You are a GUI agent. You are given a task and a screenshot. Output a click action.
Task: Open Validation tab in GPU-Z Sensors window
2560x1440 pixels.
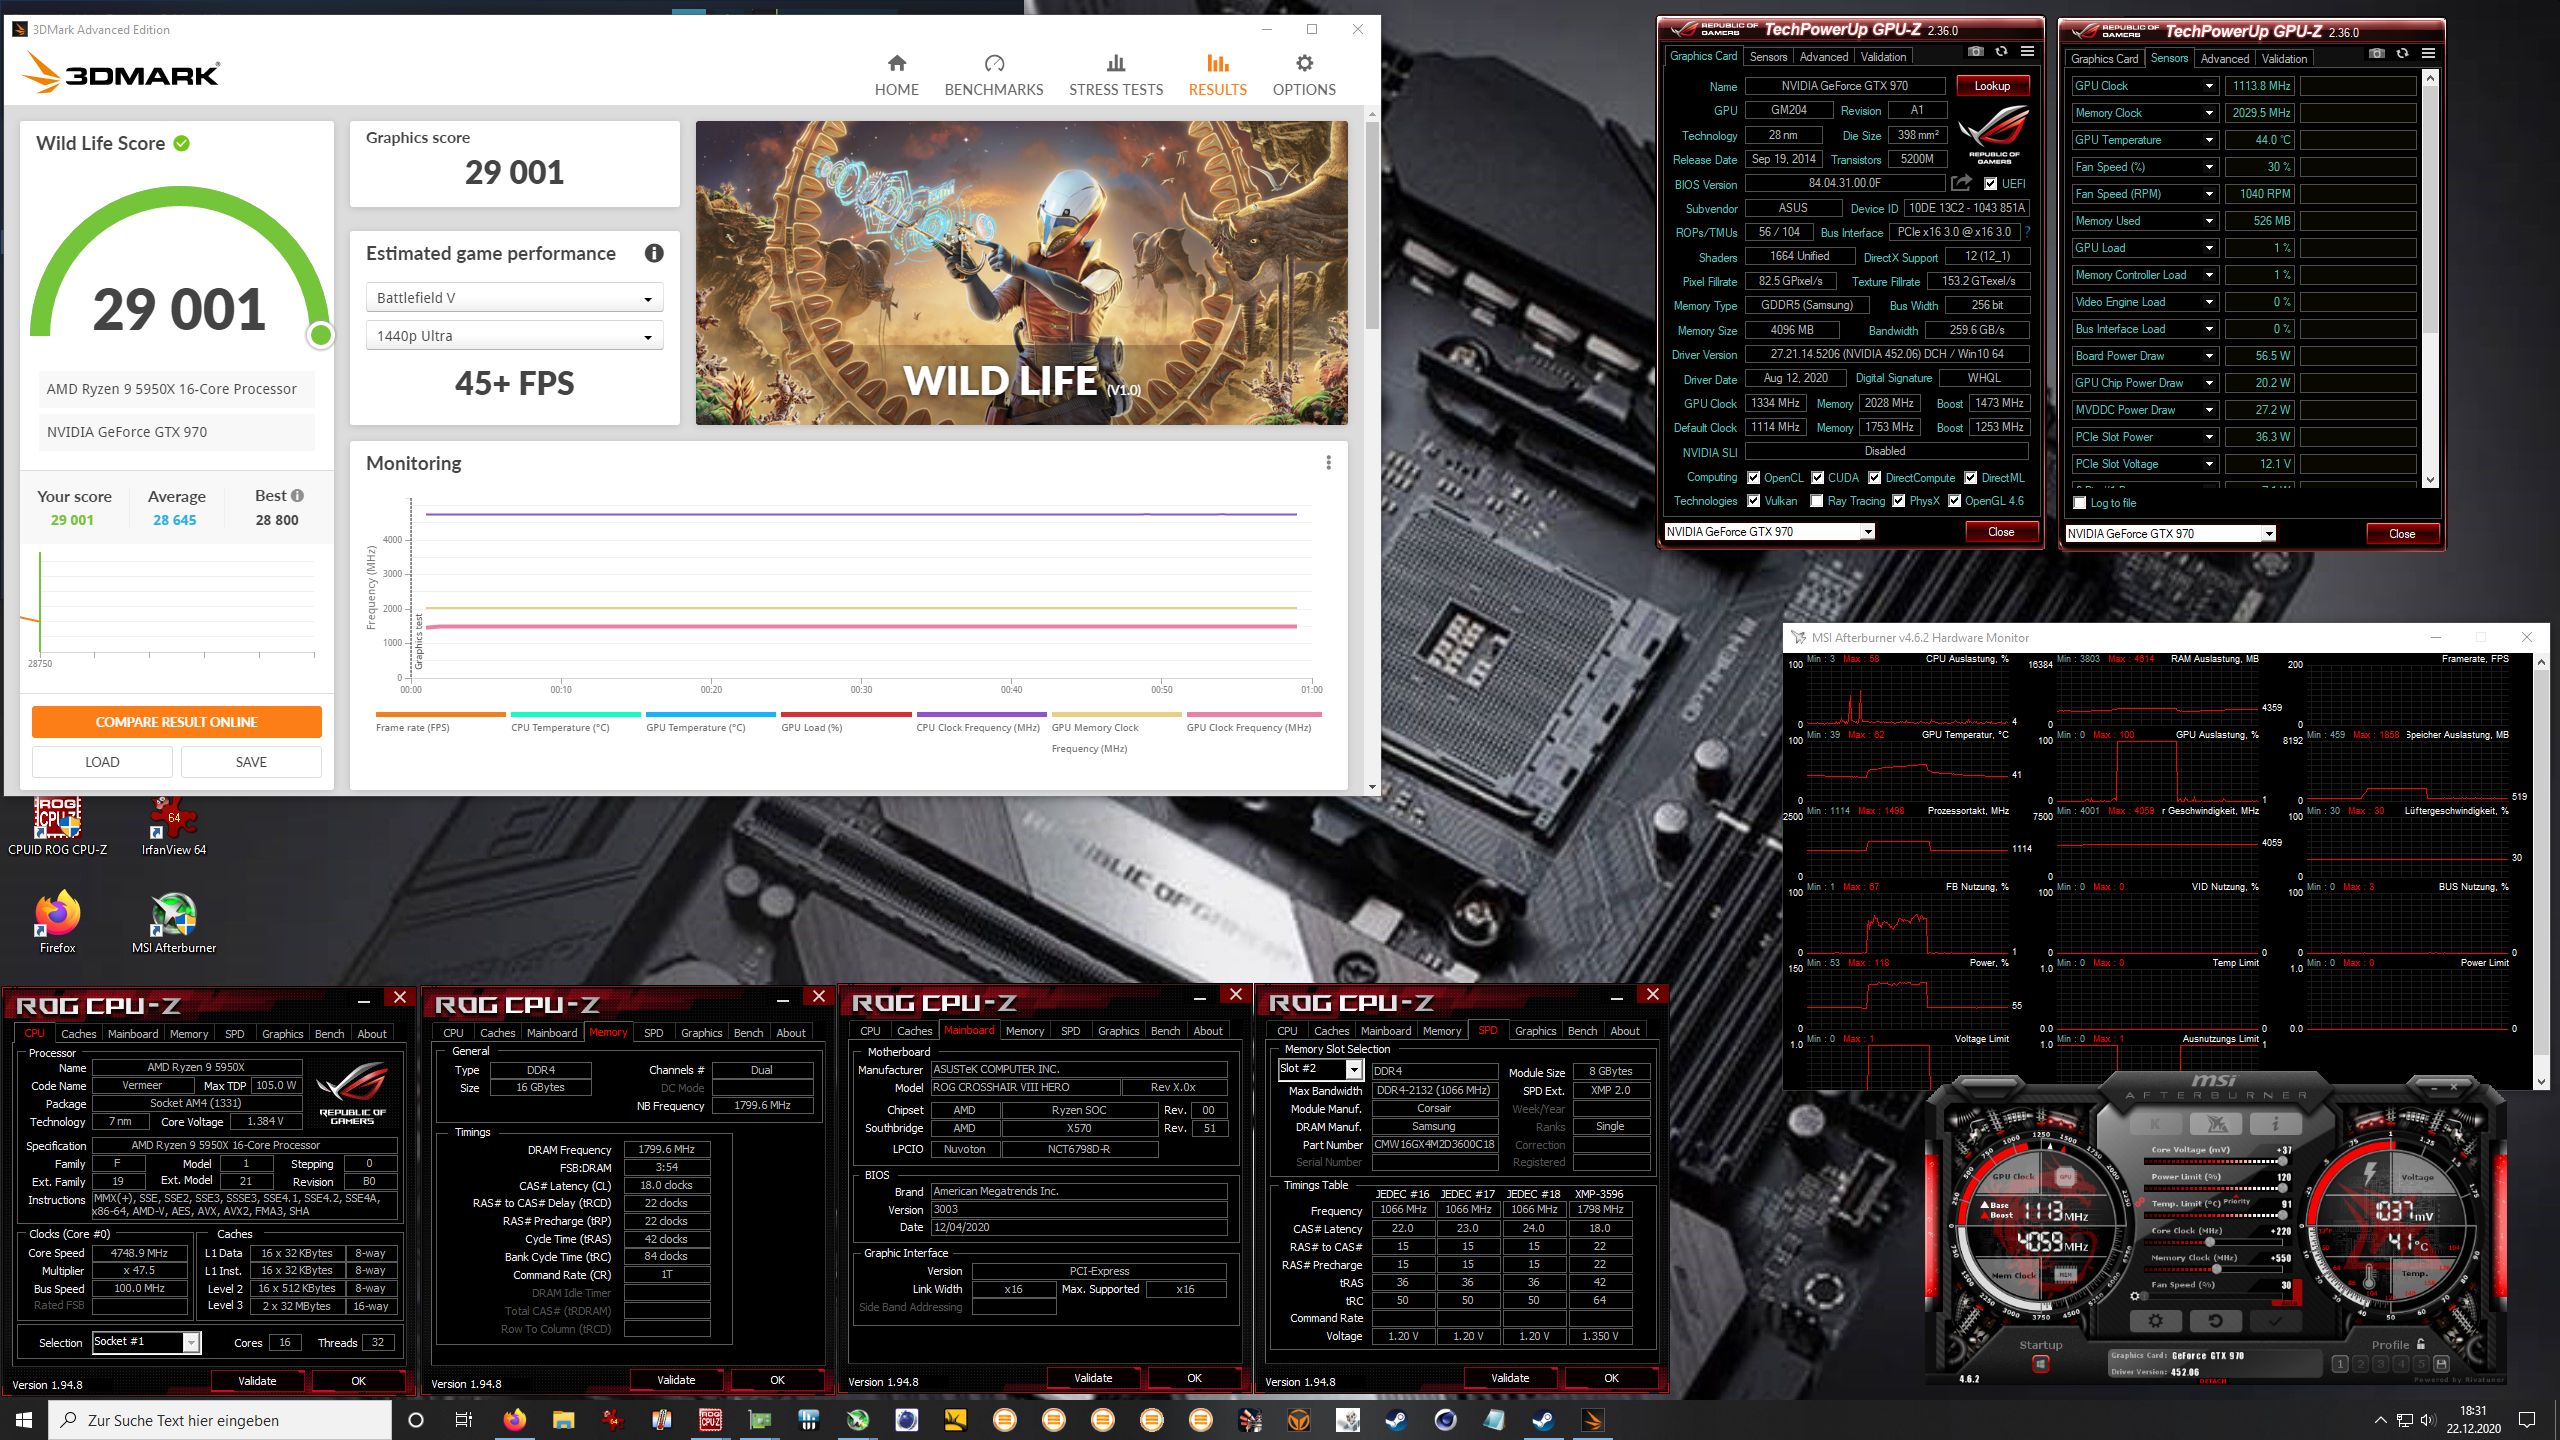coord(2284,59)
